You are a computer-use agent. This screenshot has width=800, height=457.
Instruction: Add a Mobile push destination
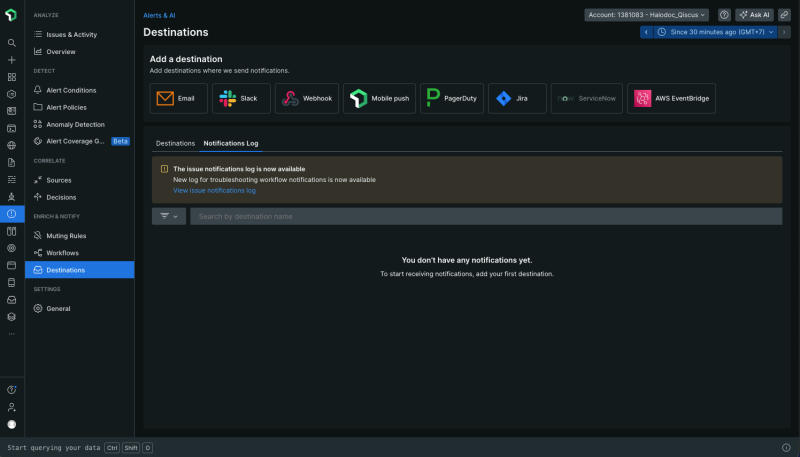tap(380, 98)
